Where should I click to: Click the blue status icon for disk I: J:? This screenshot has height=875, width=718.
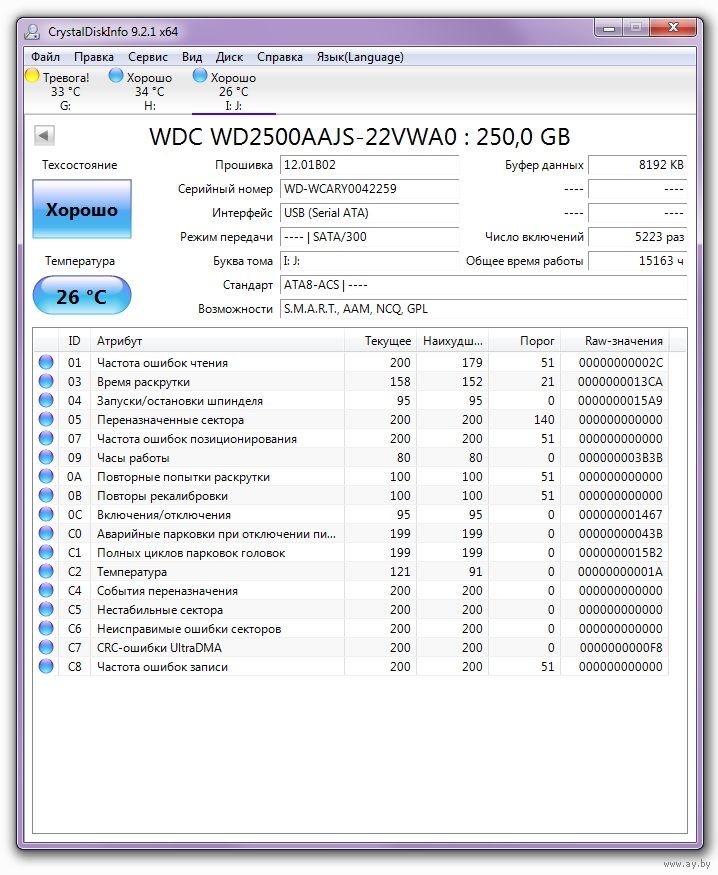point(200,76)
